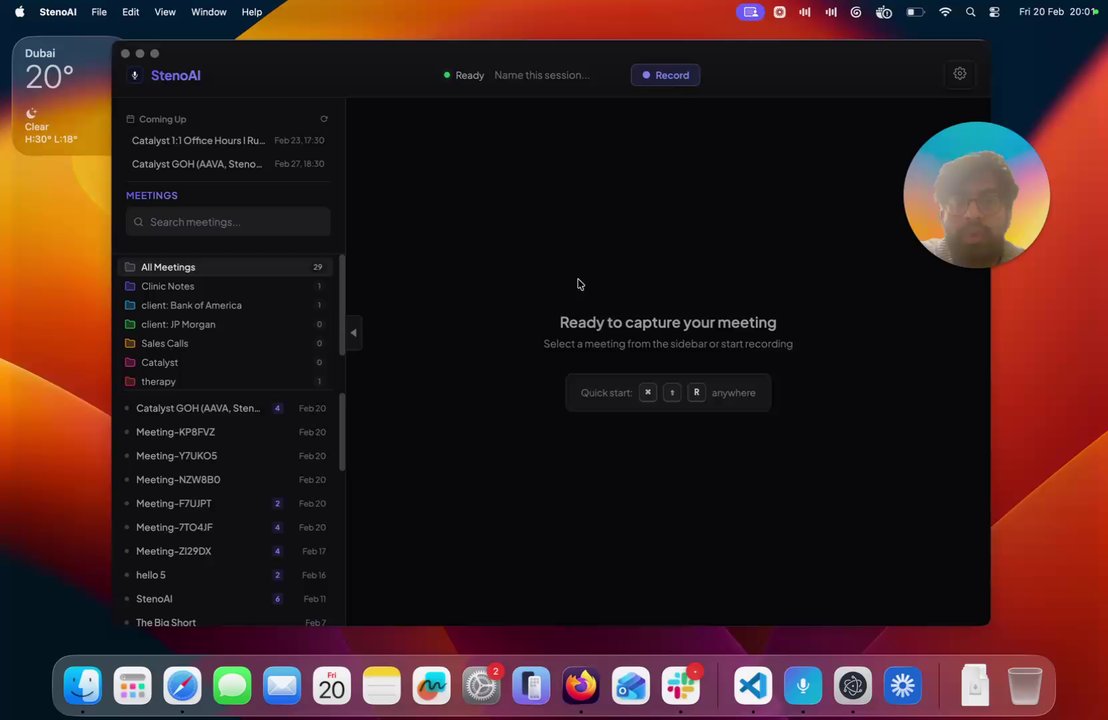This screenshot has height=720, width=1108.
Task: Click the blue microphone Dock app
Action: (x=803, y=685)
